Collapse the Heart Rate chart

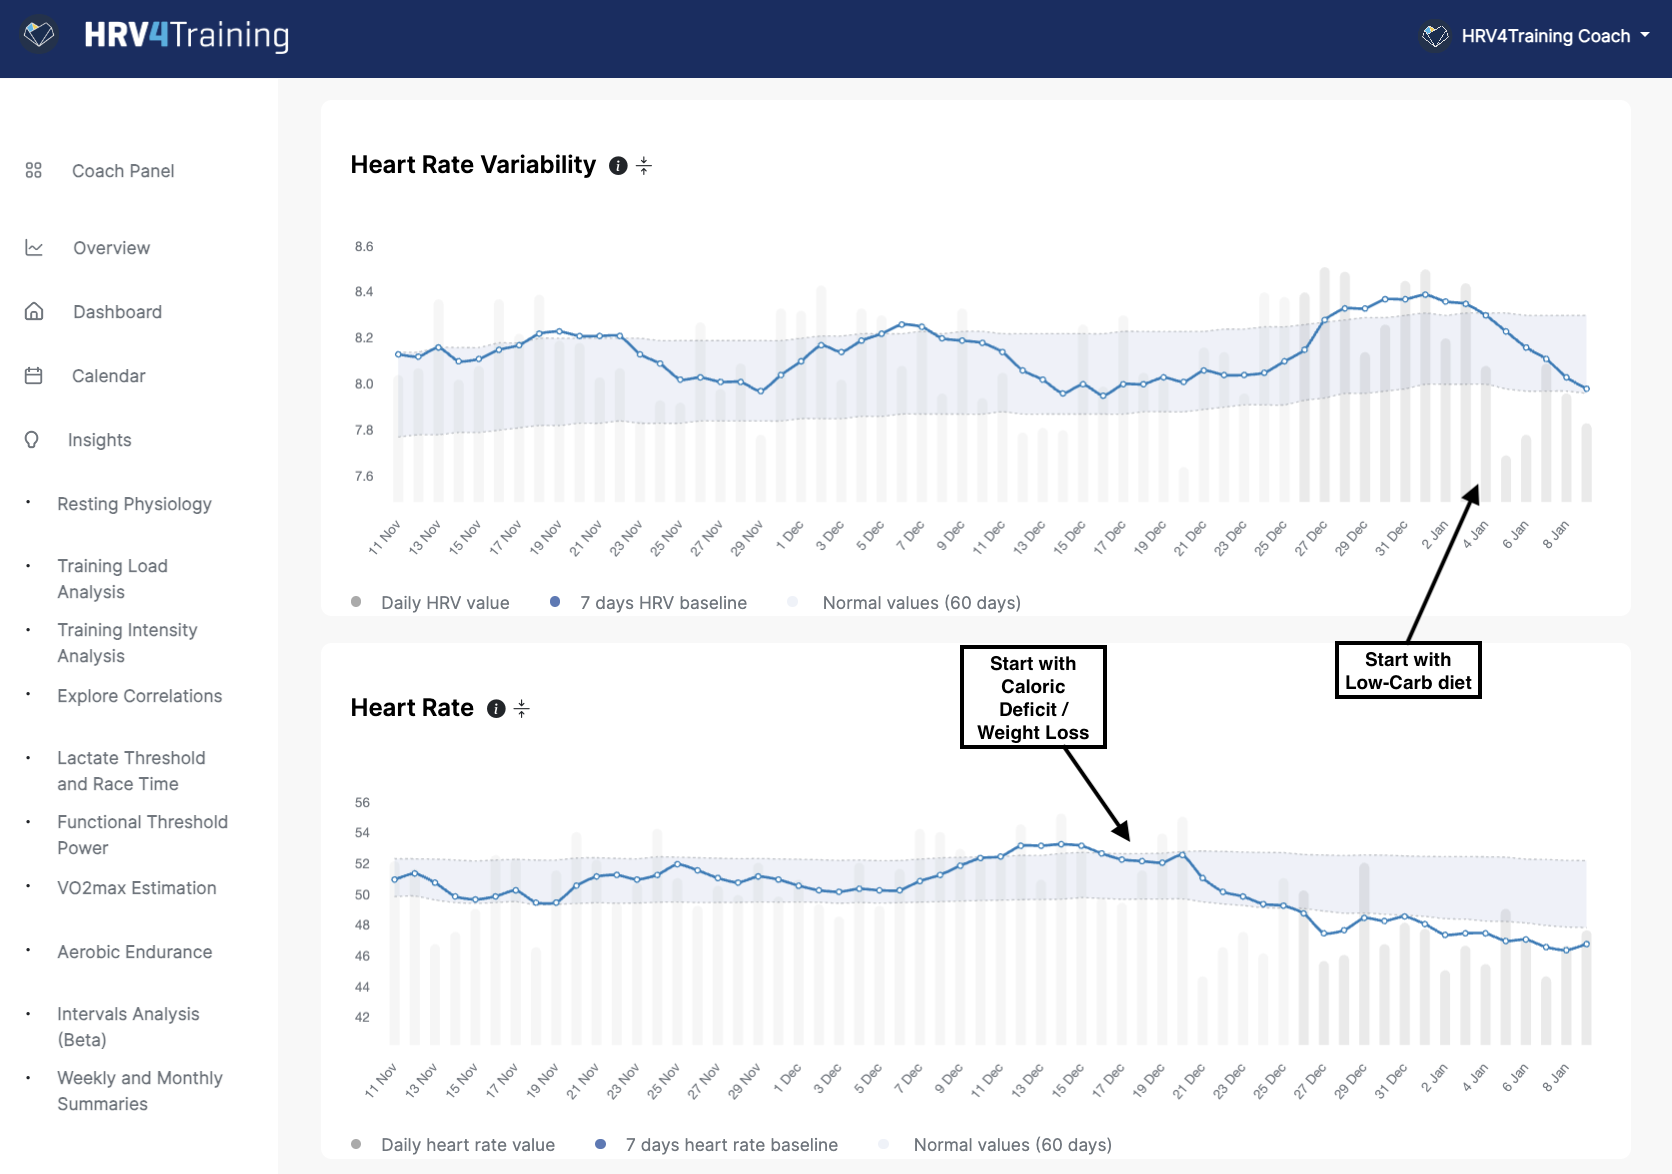click(522, 709)
